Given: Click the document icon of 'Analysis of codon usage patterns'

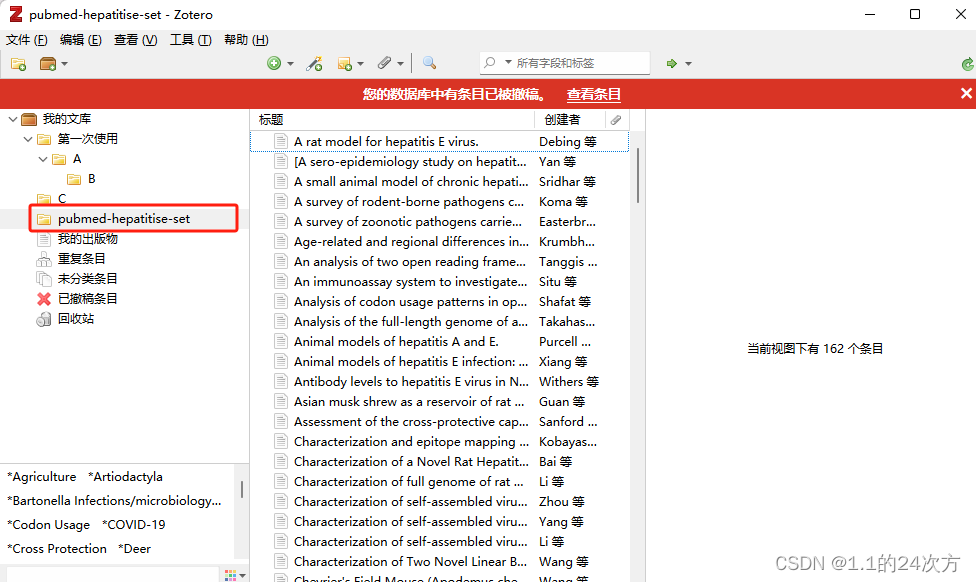Looking at the screenshot, I should 281,301.
